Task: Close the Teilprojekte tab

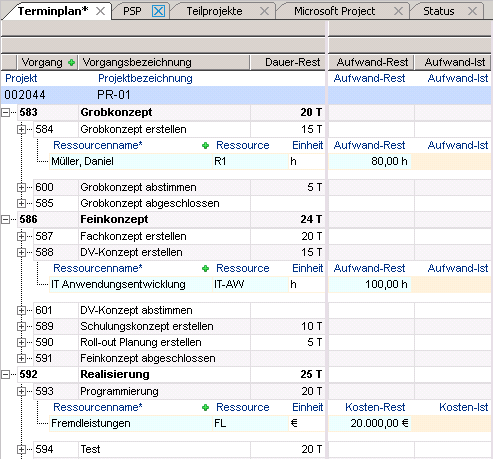Action: 264,11
